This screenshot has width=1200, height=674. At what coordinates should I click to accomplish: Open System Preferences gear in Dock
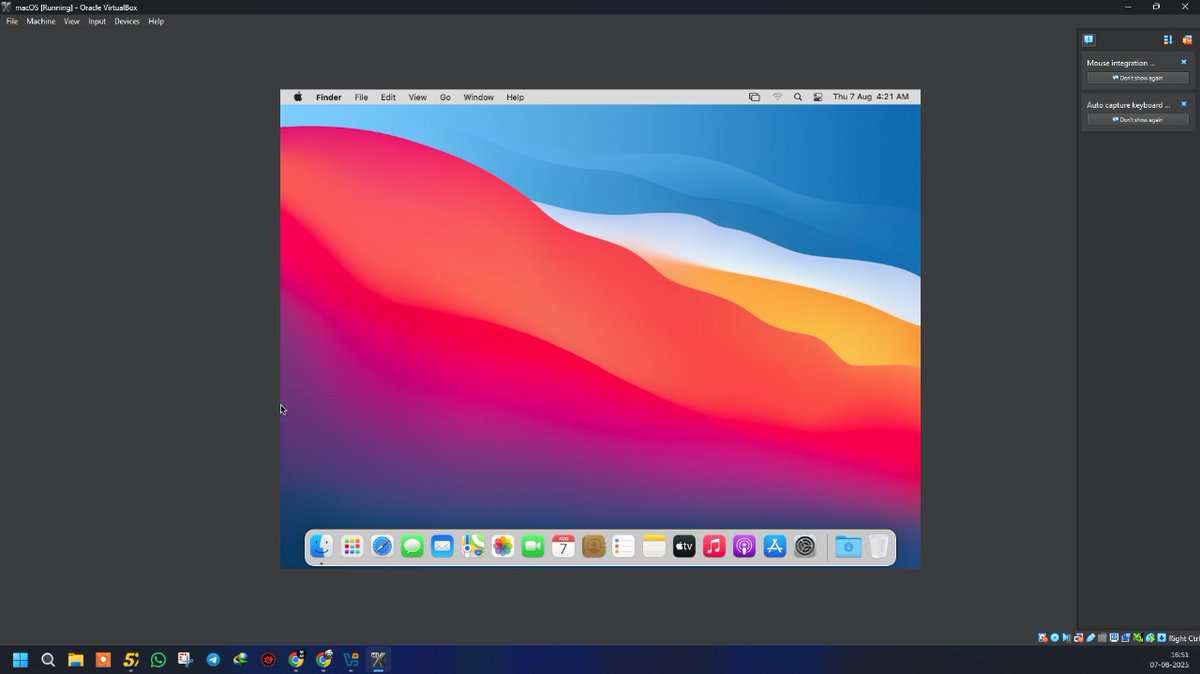(805, 546)
